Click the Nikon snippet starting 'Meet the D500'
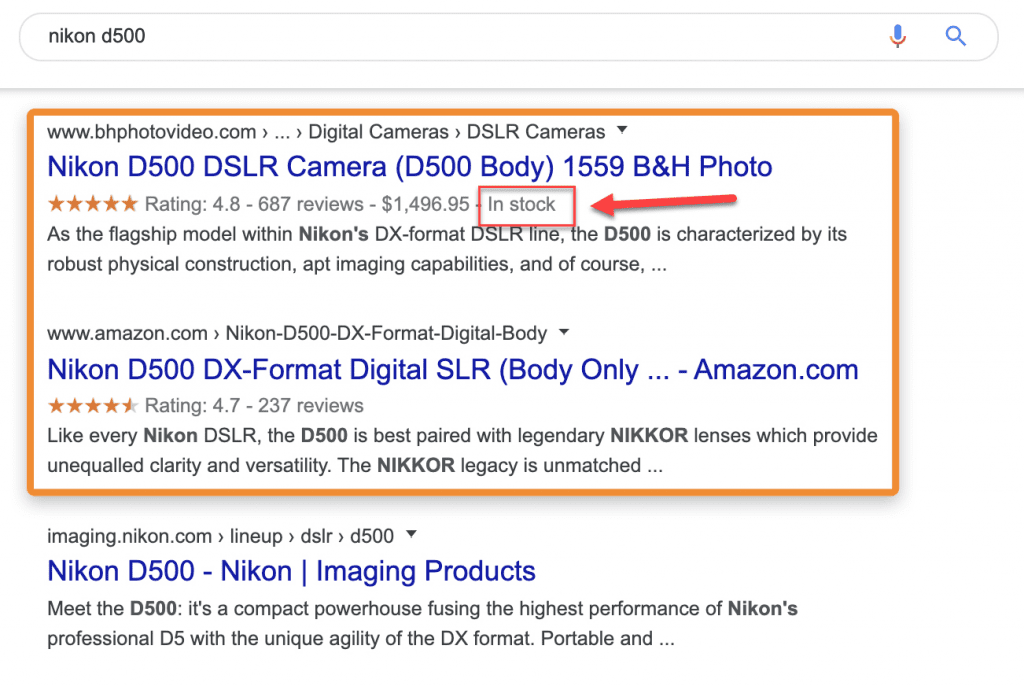 (423, 623)
